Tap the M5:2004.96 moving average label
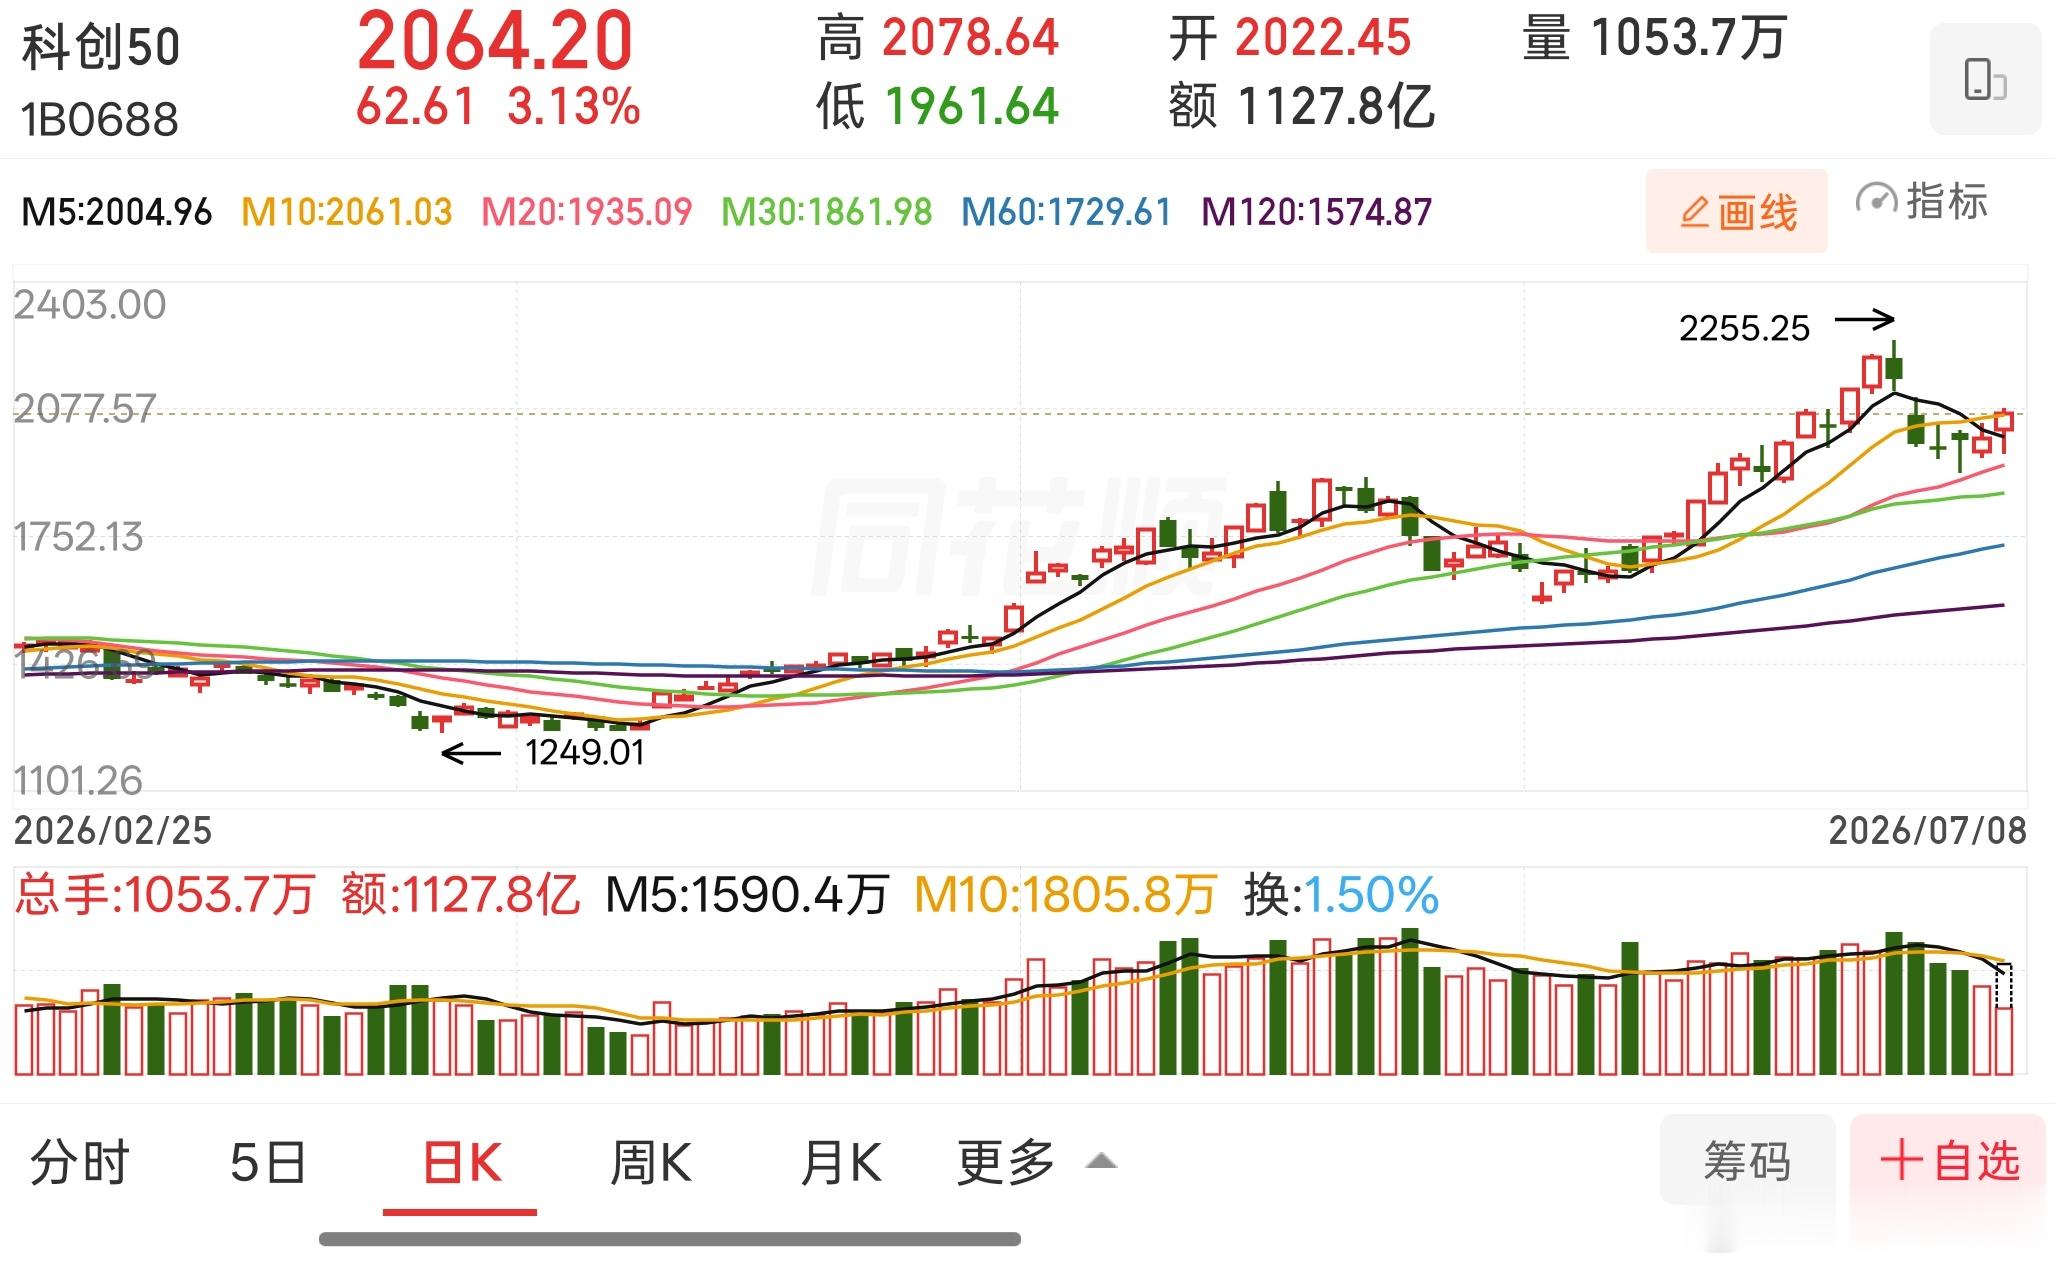2055x1272 pixels. coord(117,212)
